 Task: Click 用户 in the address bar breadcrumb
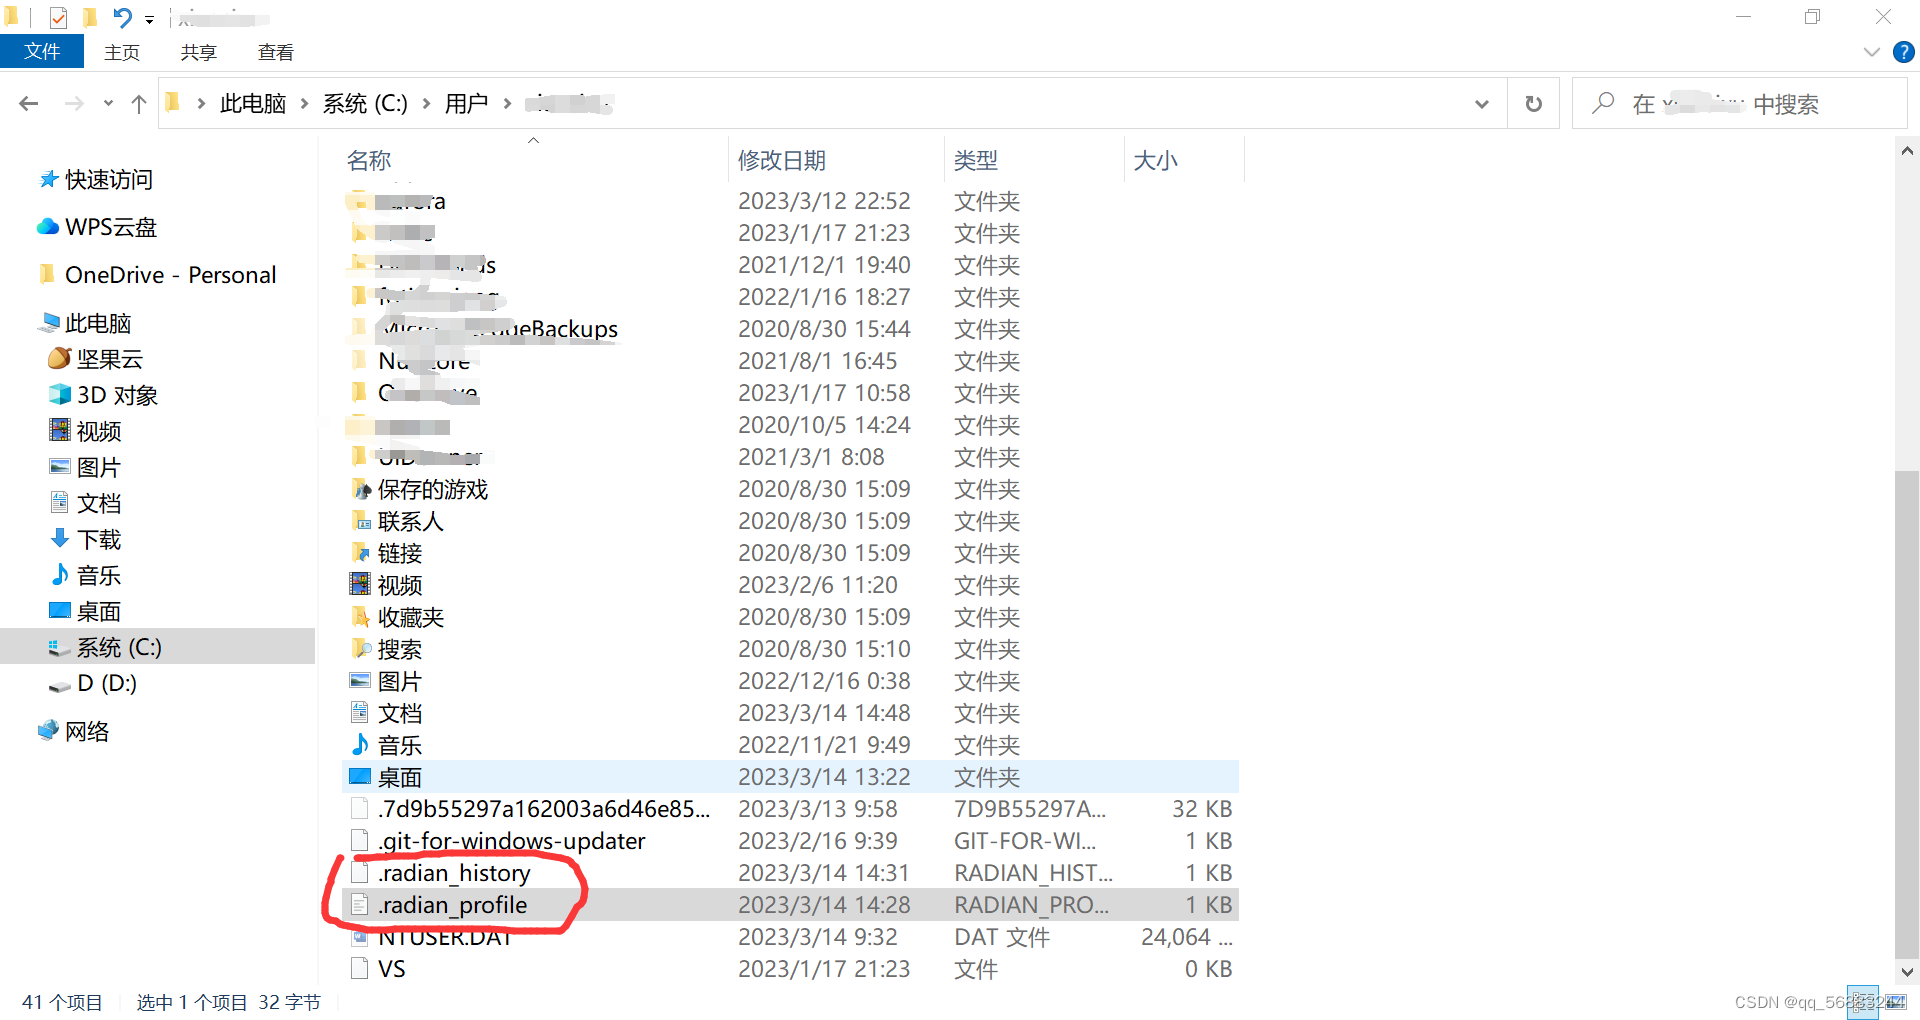click(466, 103)
